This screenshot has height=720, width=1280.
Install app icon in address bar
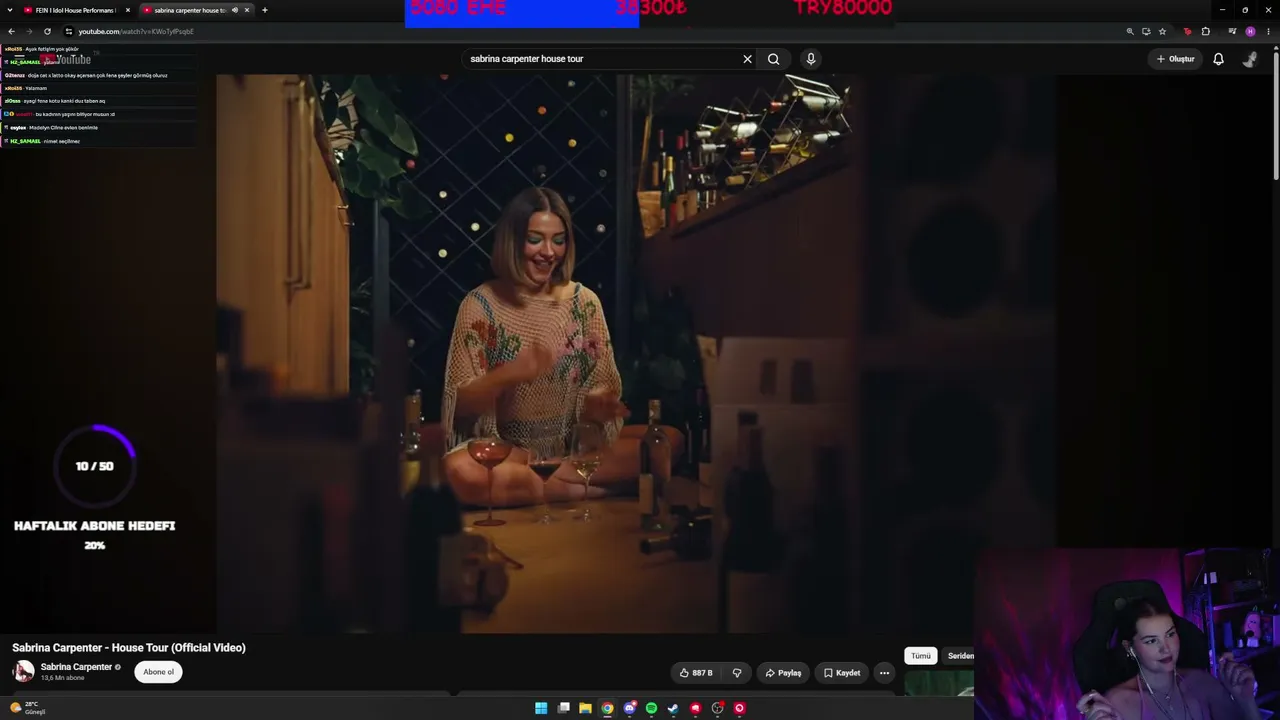tap(1146, 31)
